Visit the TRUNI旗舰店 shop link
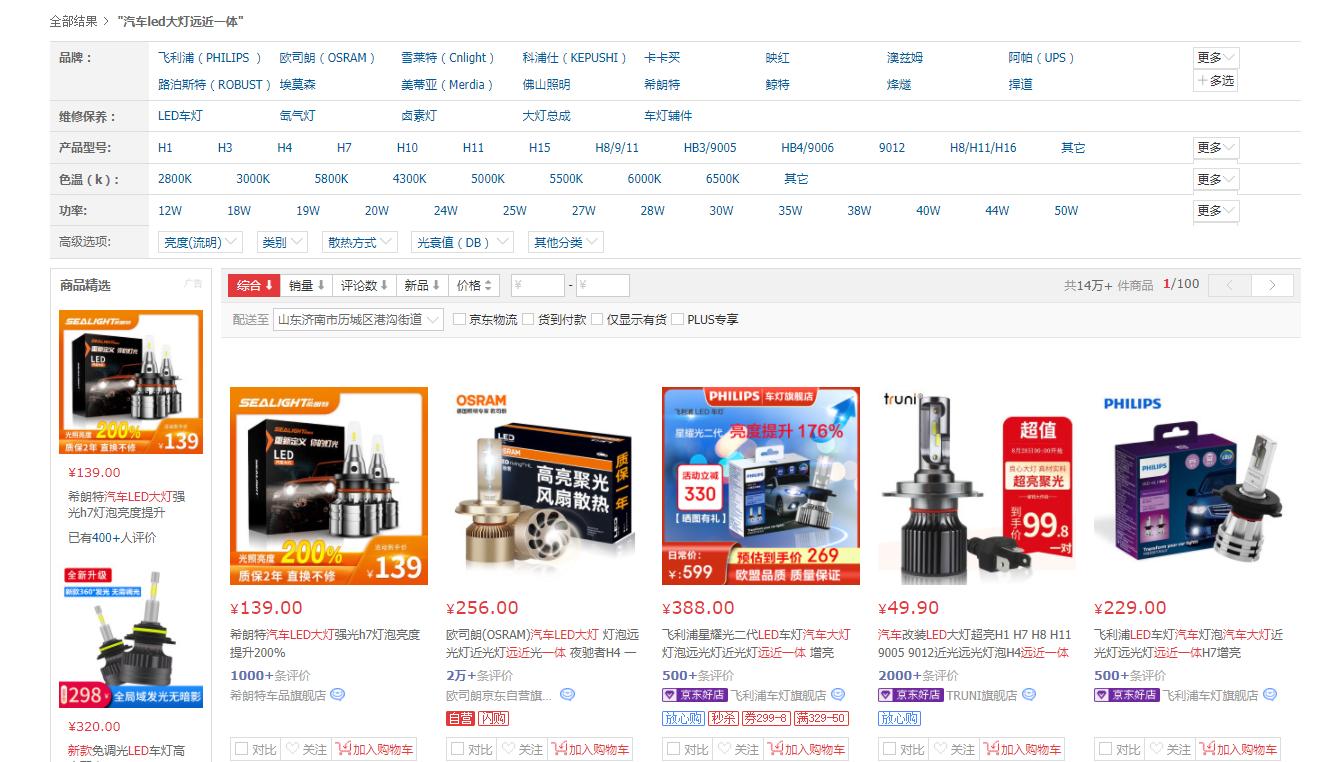The height and width of the screenshot is (762, 1343). 981,695
